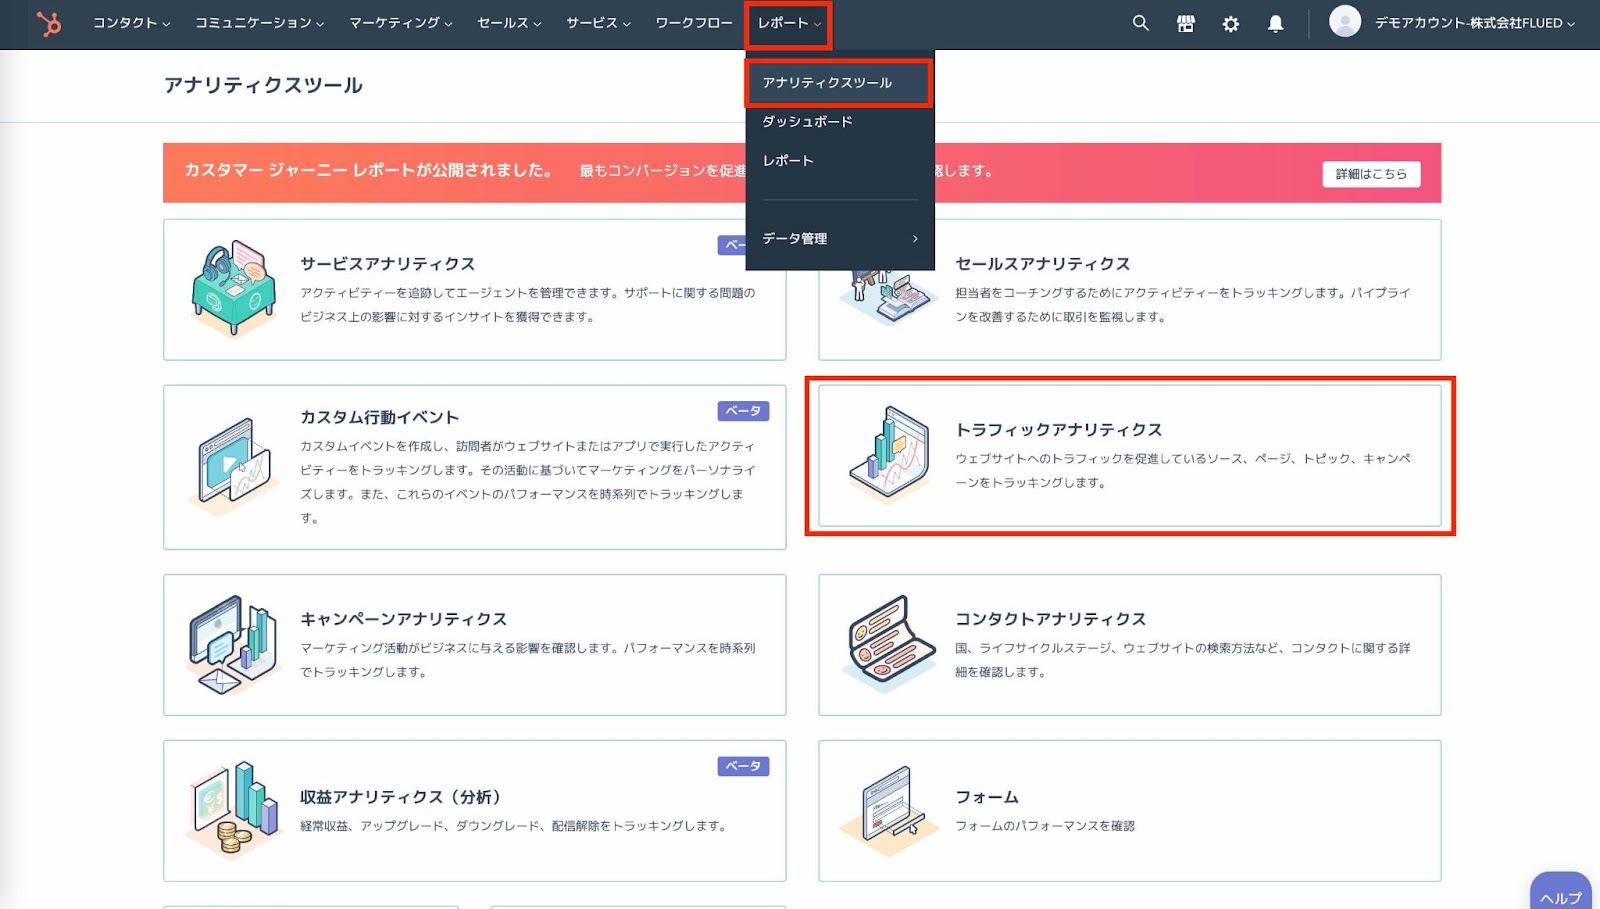Open the サービスアナリティクス card title
1600x909 pixels.
[x=387, y=264]
